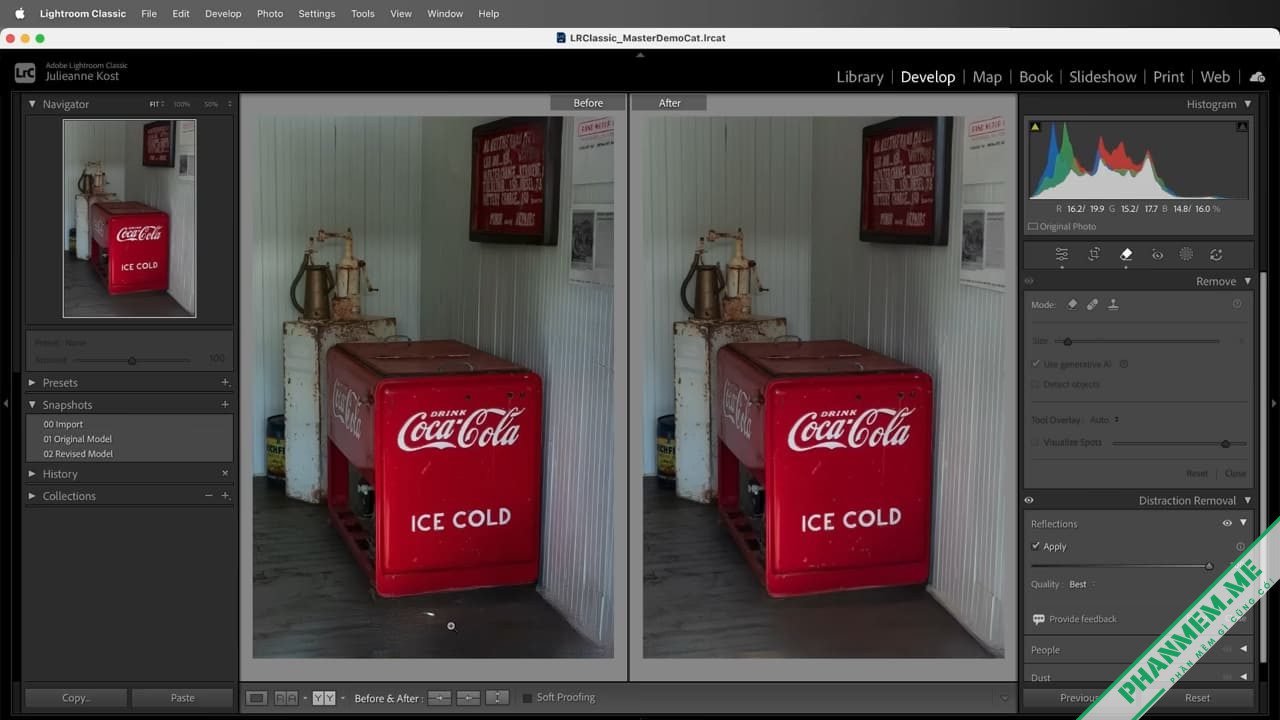Click the Copy... button

pyautogui.click(x=76, y=698)
